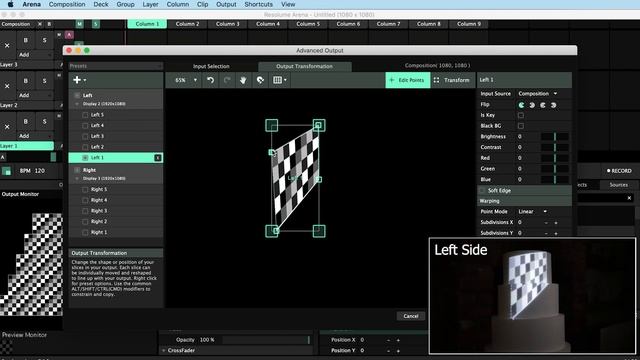Grab the top-right corner warp handle
The height and width of the screenshot is (360, 640).
(x=319, y=125)
